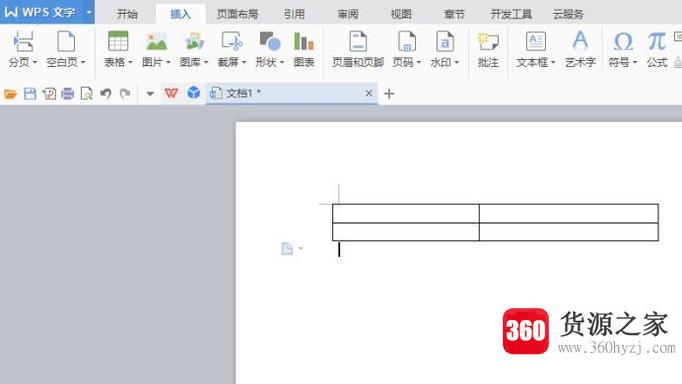Click the 符号 omega symbol icon
This screenshot has height=384, width=682.
point(623,43)
